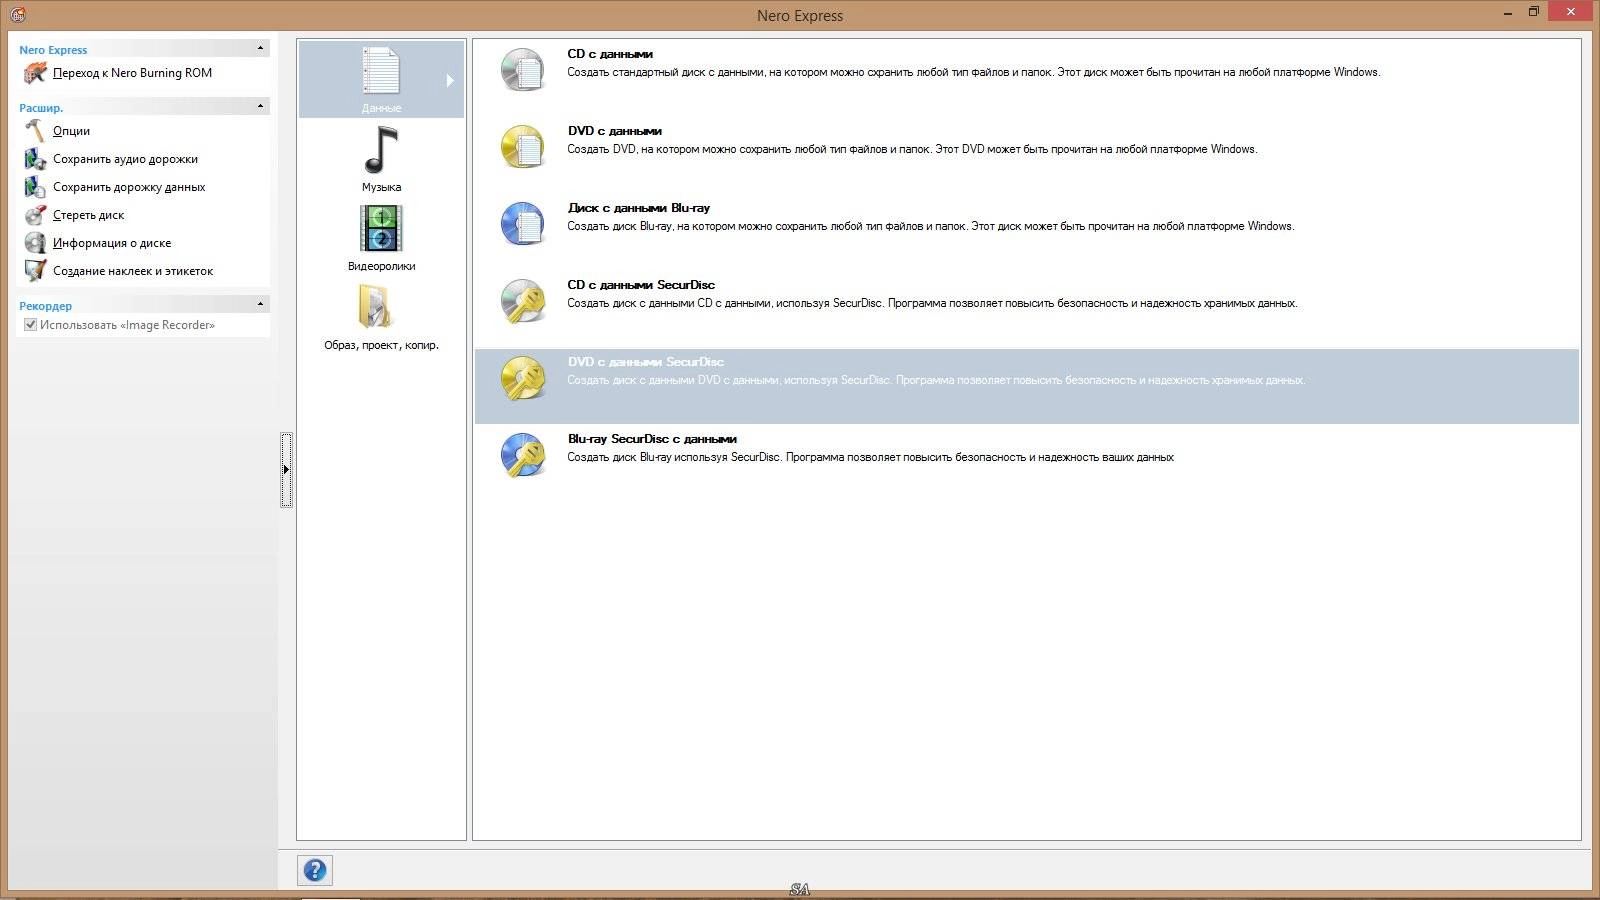Click the Создание наклеек и этикеток icon
This screenshot has height=900, width=1600.
tap(35, 271)
